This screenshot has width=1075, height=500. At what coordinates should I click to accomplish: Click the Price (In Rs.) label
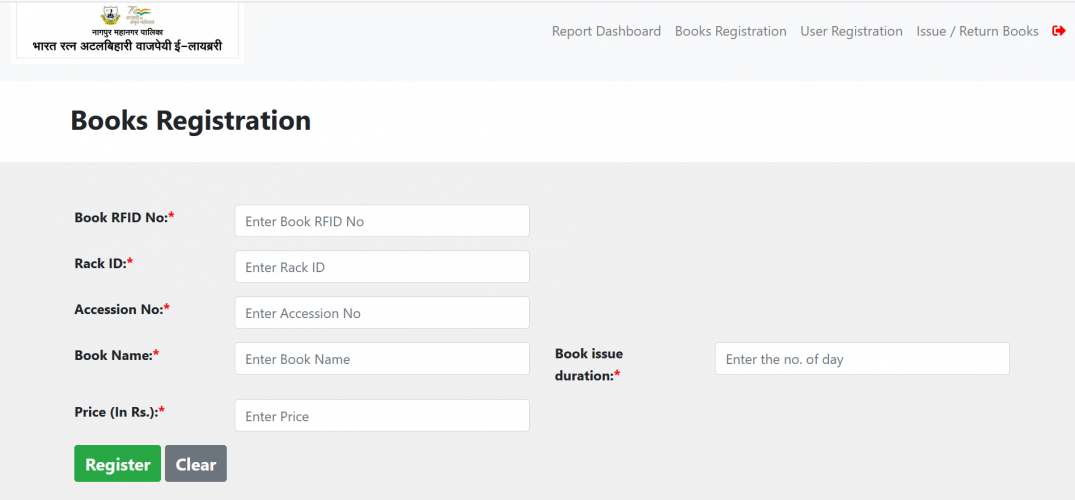coord(120,412)
